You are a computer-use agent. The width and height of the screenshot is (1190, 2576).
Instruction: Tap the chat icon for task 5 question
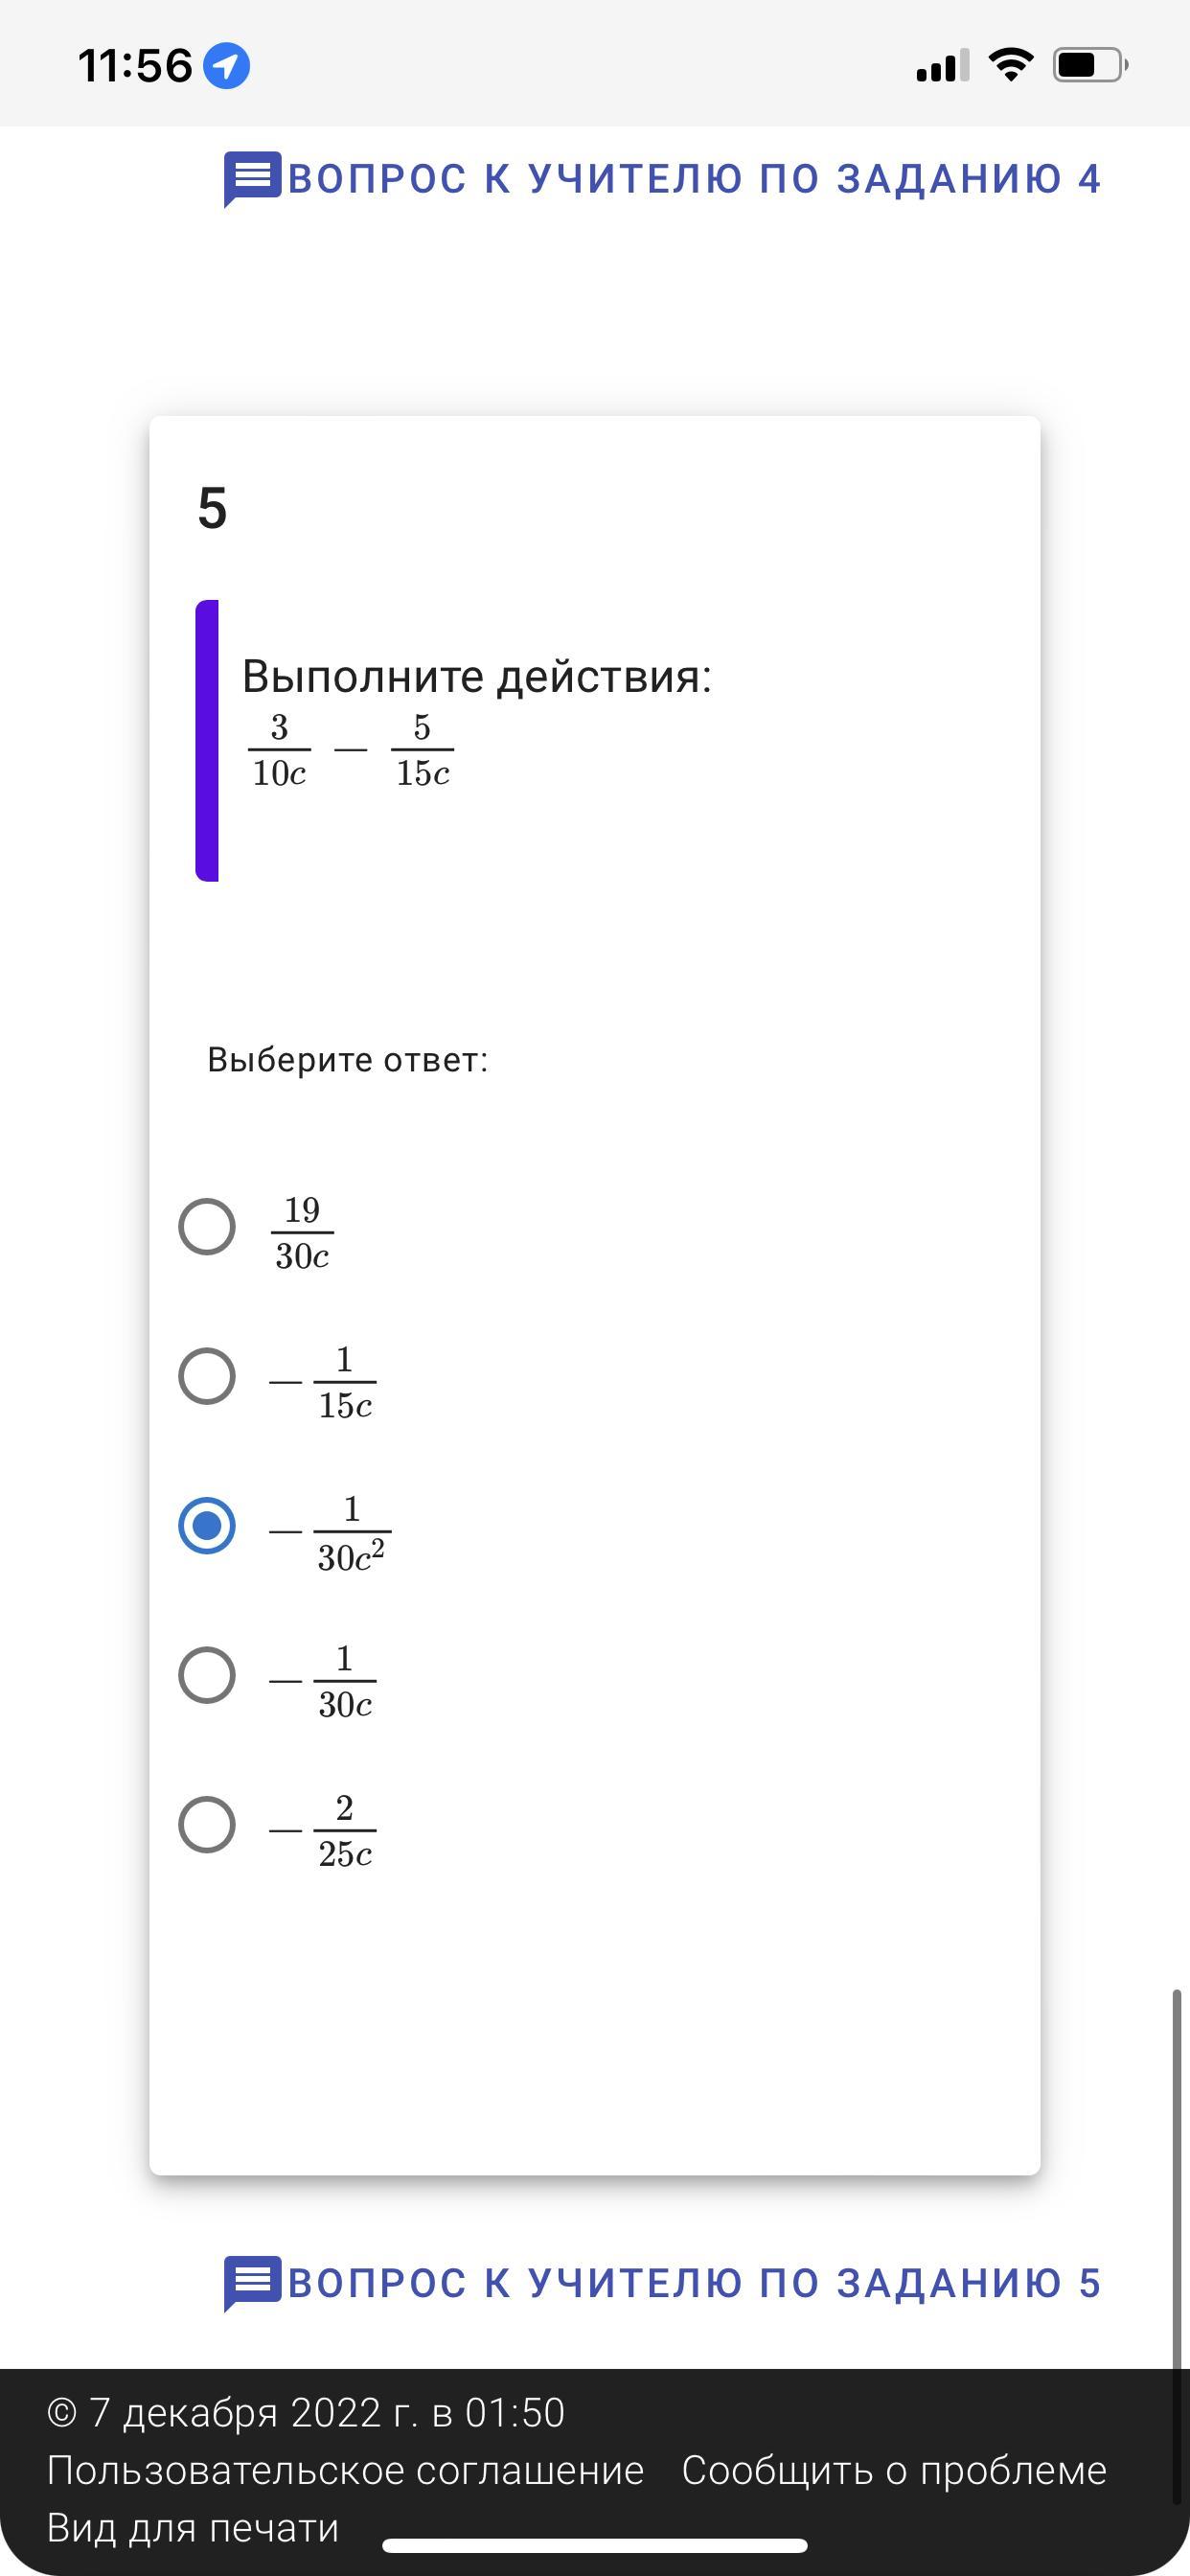(x=252, y=2283)
